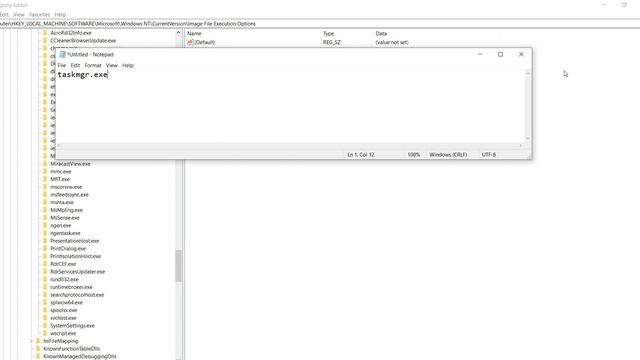Click the folder icon of PrintIsolationHost.exe

[45, 256]
